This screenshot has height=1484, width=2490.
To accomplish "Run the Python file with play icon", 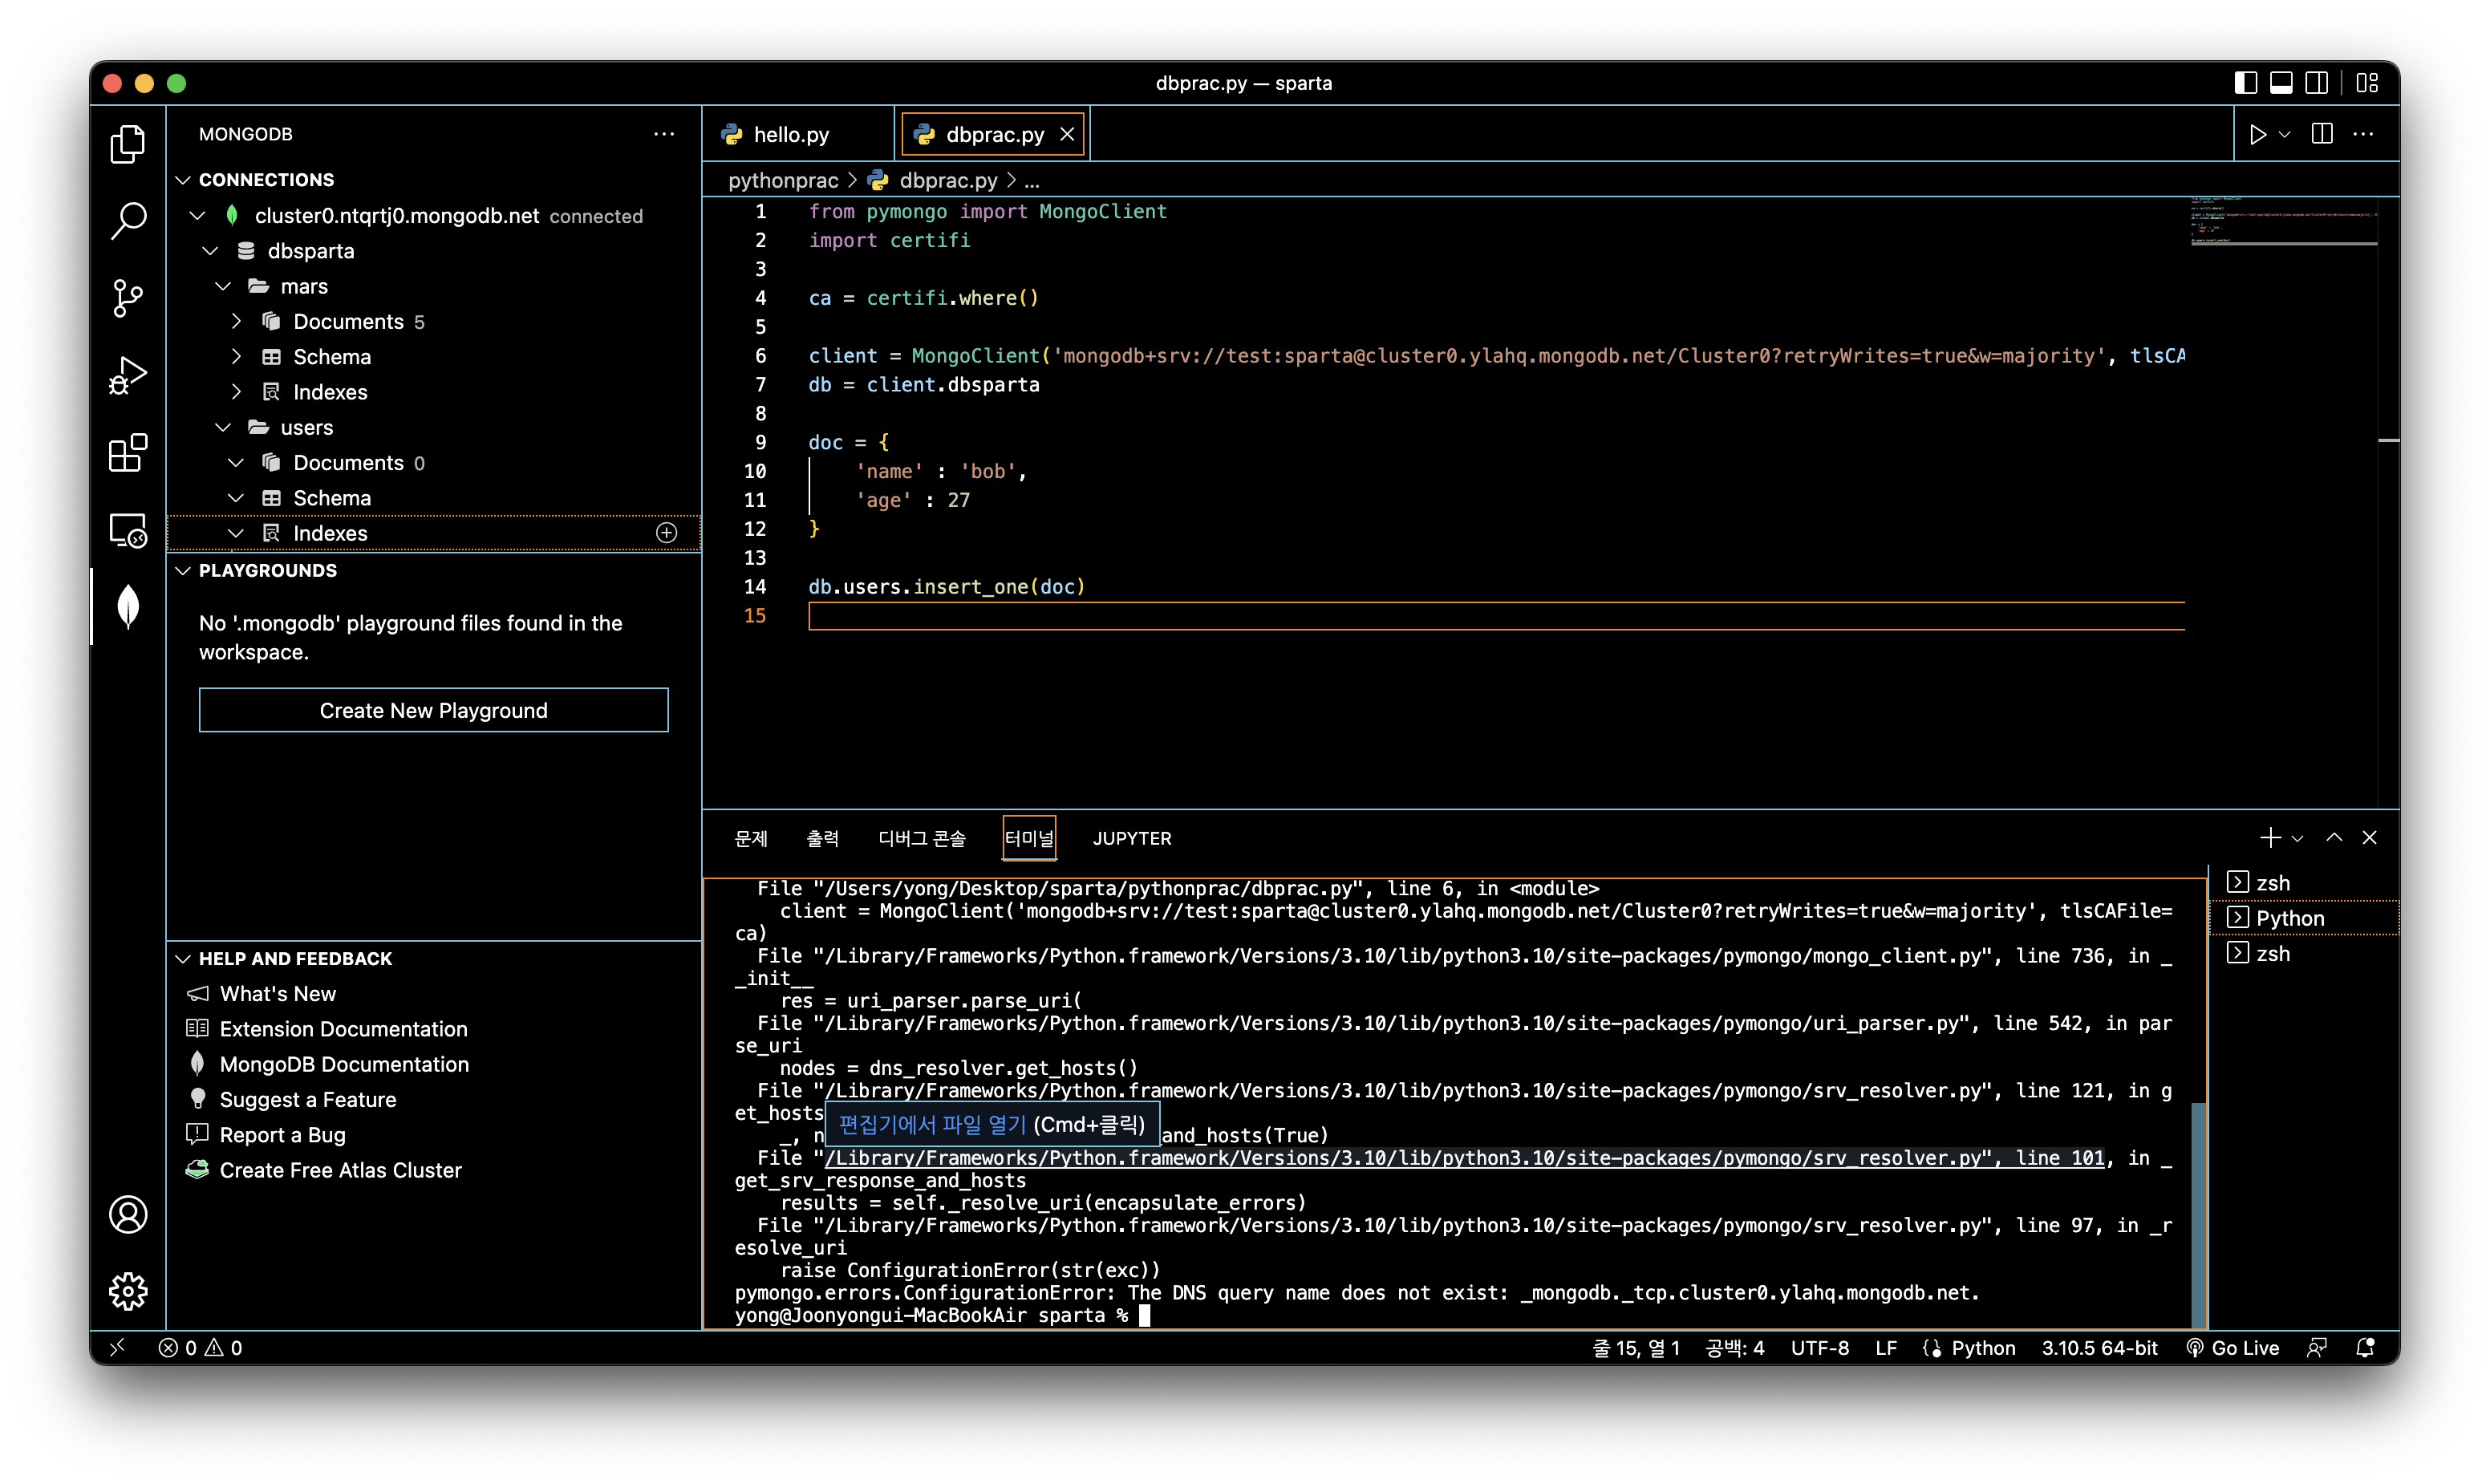I will 2257,134.
